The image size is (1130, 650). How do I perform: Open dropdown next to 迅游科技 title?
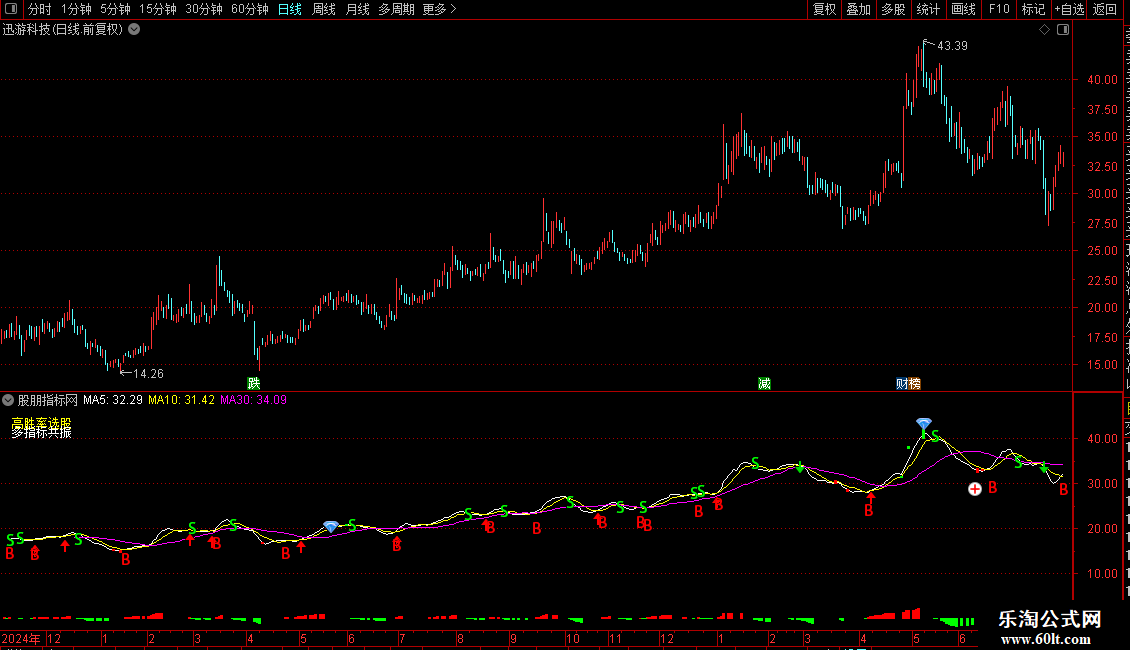click(134, 30)
